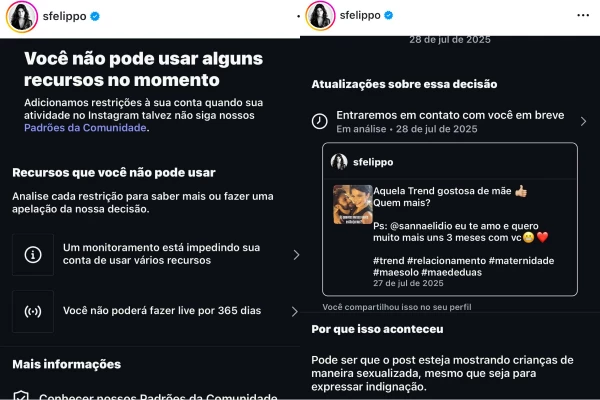The image size is (600, 400).
Task: Click the #maternidade hashtag
Action: pos(521,261)
